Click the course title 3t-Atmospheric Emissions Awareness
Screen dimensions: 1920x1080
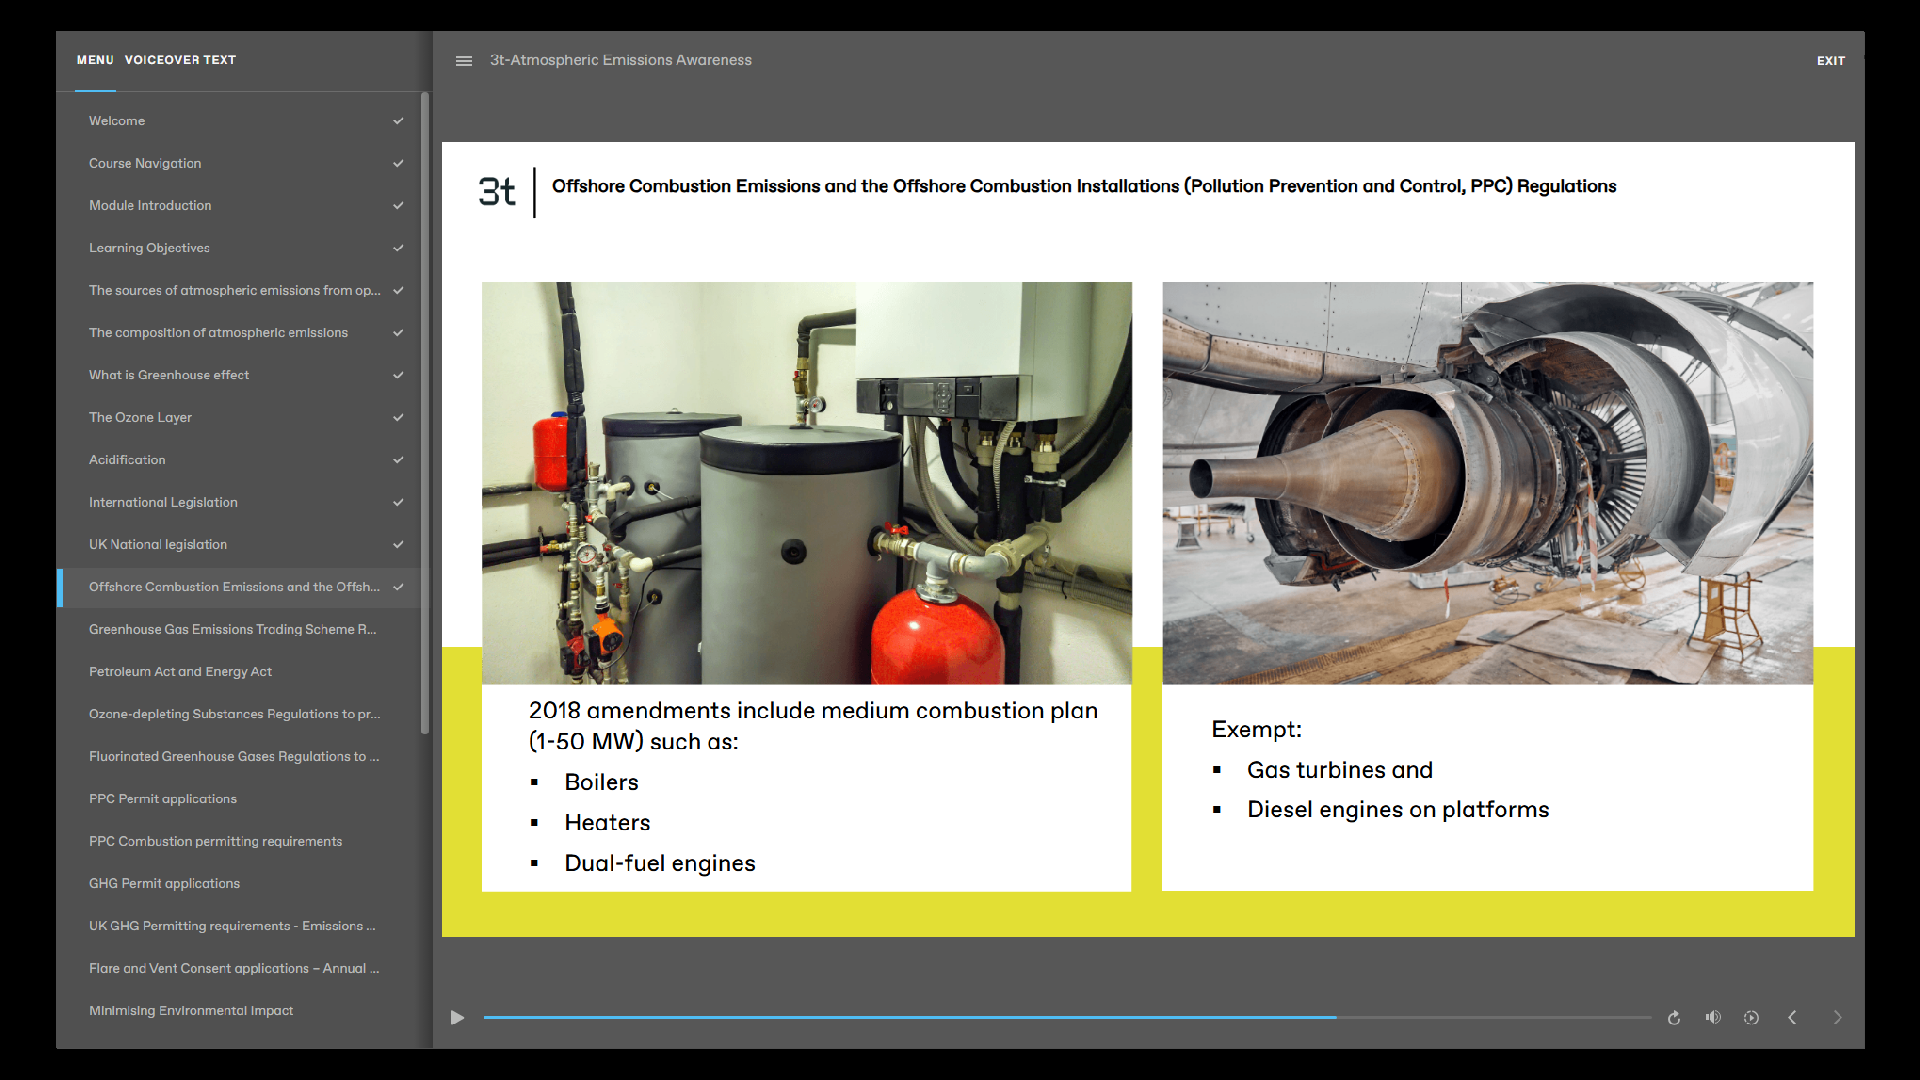(620, 60)
